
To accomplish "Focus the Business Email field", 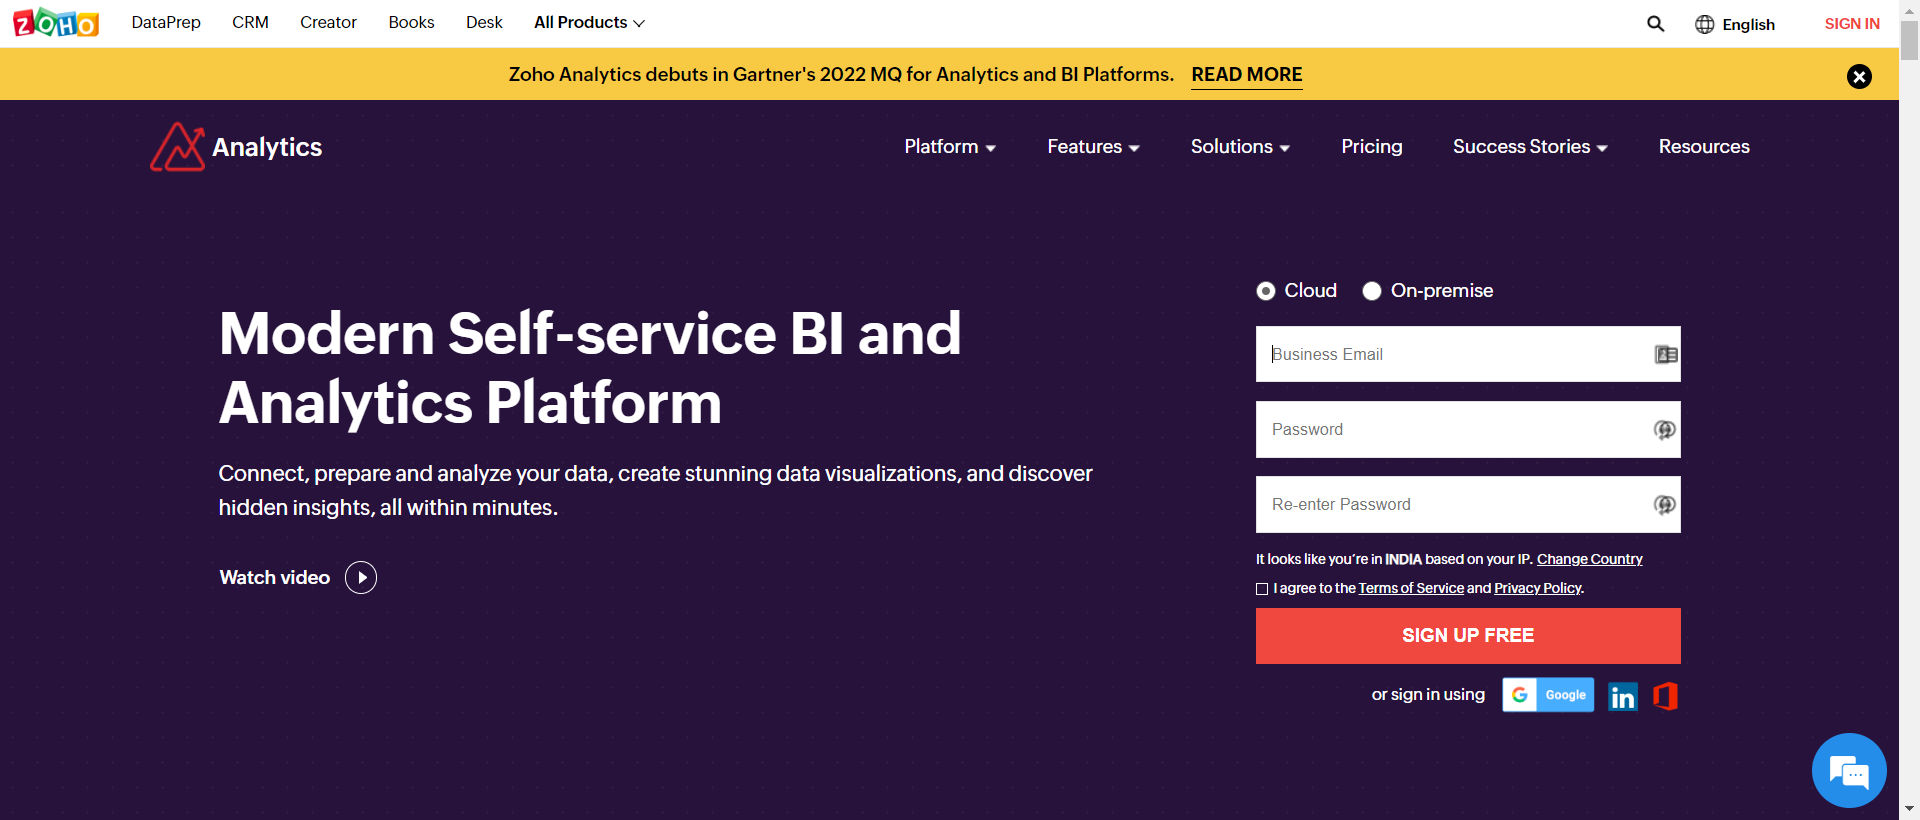I will point(1468,354).
